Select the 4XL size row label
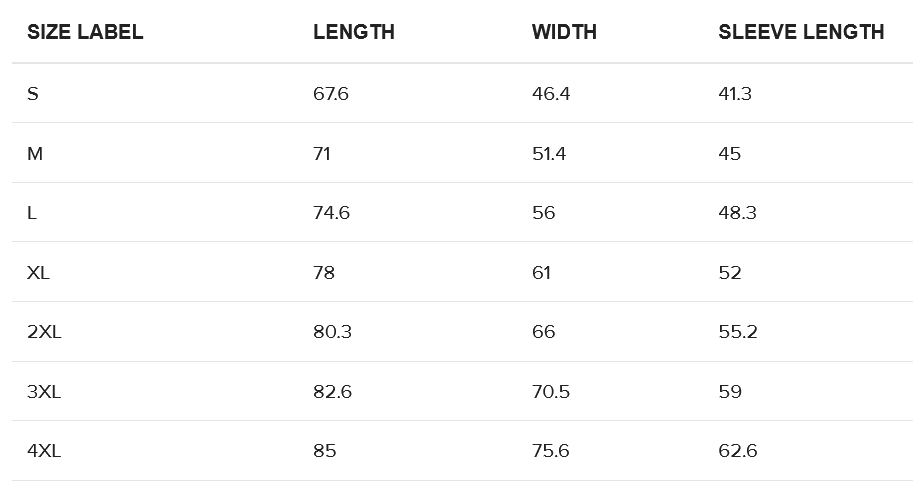Image resolution: width=913 pixels, height=502 pixels. click(x=44, y=451)
